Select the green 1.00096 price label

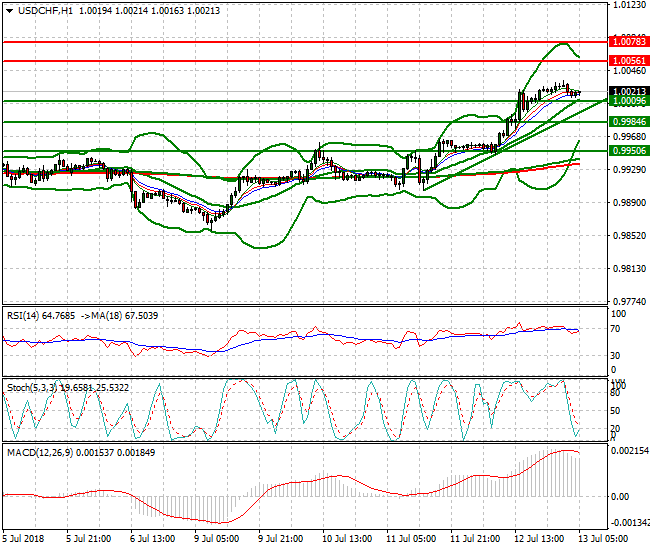[629, 101]
